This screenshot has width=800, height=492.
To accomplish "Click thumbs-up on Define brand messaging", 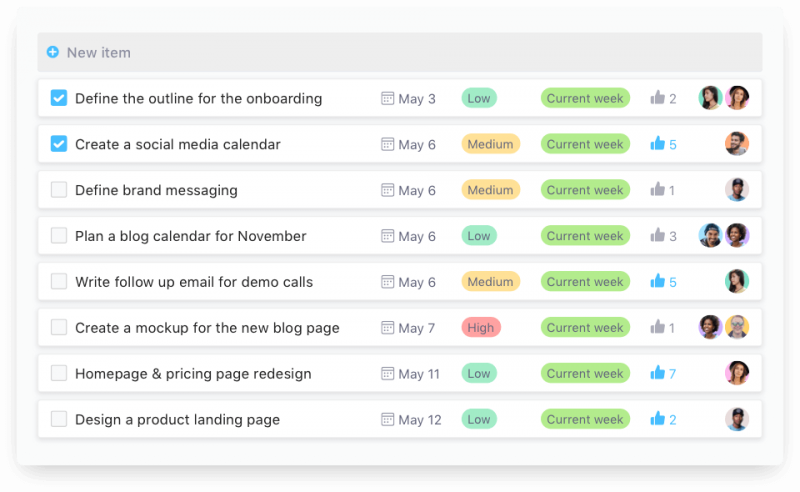I will (x=657, y=190).
